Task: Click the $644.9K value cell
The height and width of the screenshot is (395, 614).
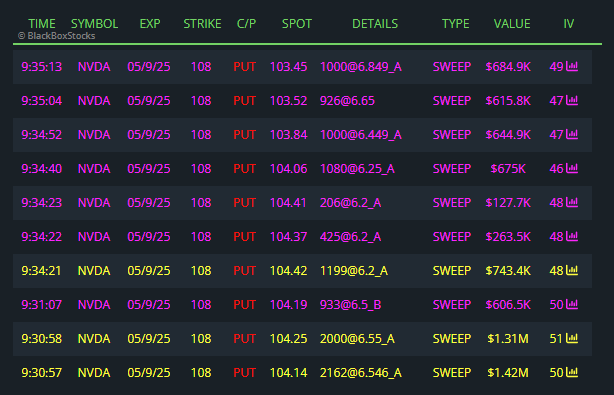Action: pyautogui.click(x=508, y=135)
